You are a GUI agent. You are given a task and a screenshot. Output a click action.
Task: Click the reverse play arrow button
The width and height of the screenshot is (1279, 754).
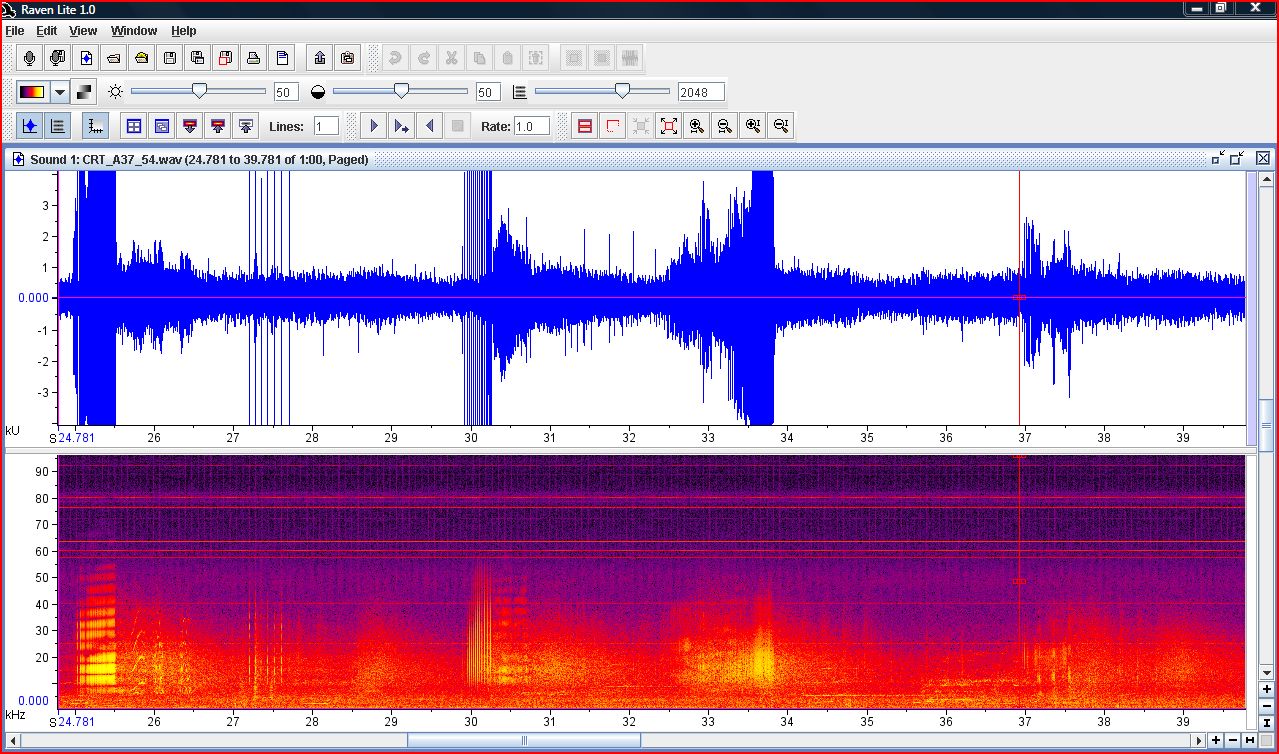[x=429, y=126]
